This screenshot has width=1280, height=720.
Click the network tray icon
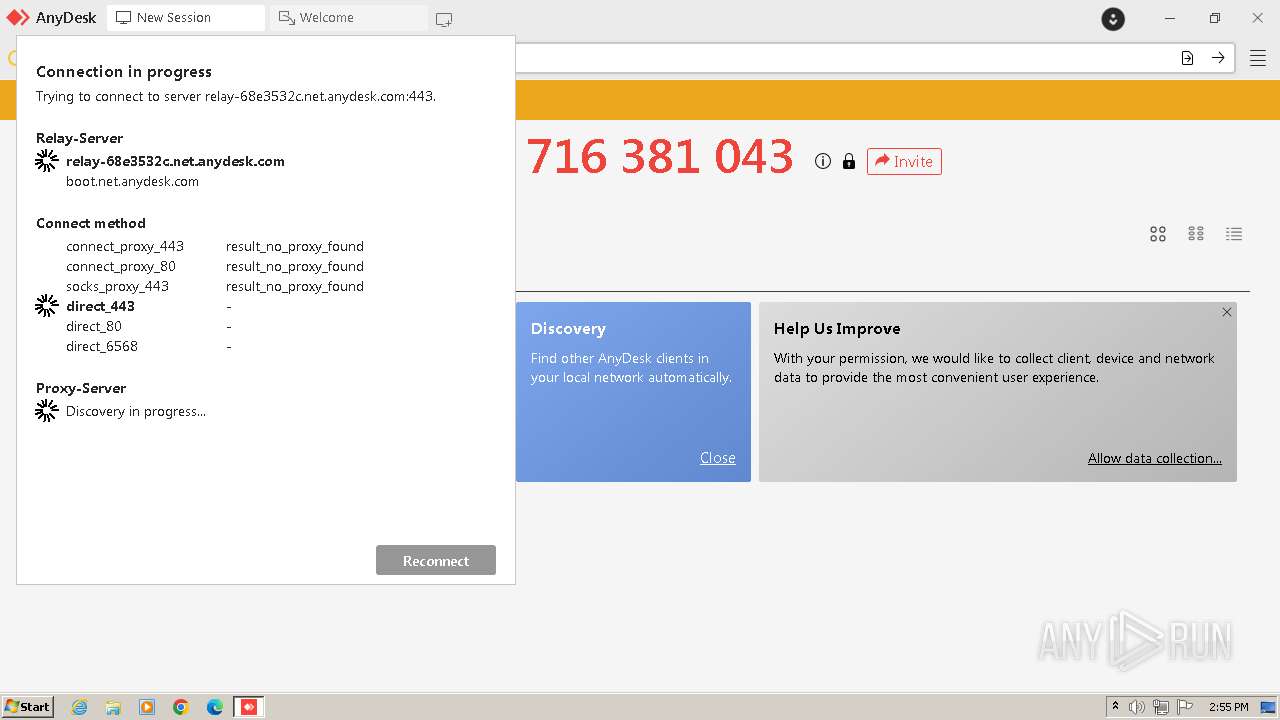pyautogui.click(x=1161, y=707)
